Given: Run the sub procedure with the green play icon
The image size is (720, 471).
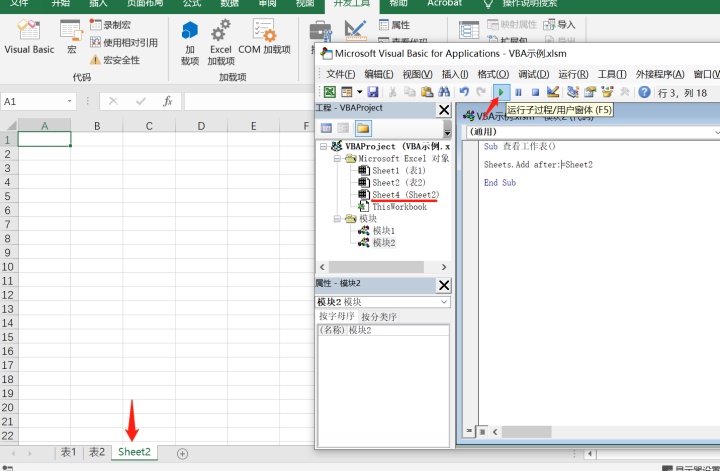Looking at the screenshot, I should pyautogui.click(x=501, y=92).
